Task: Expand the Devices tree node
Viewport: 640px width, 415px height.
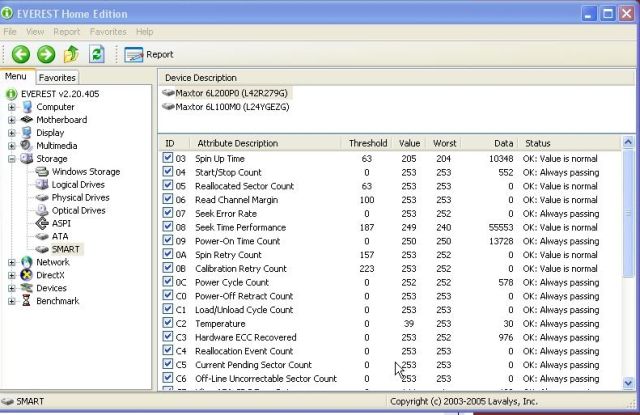Action: tap(12, 289)
